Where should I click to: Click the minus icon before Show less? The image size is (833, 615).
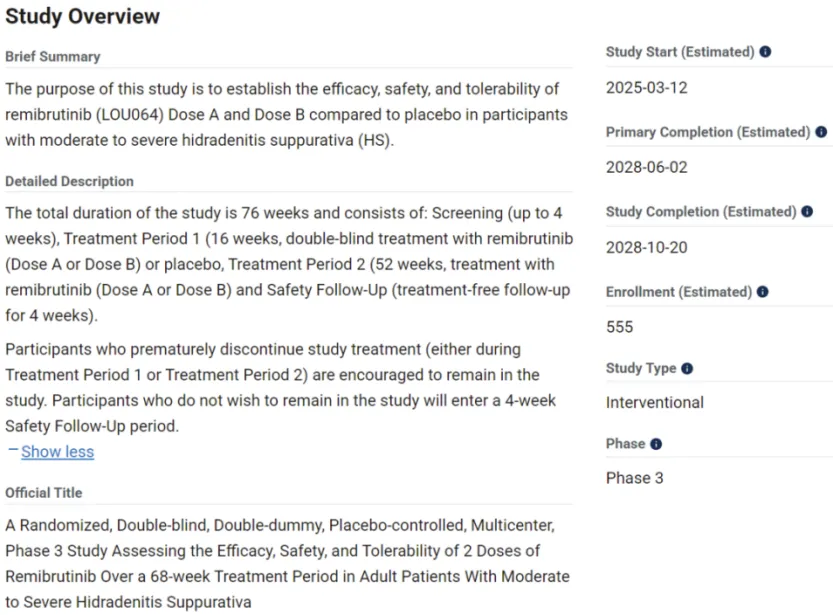12,451
